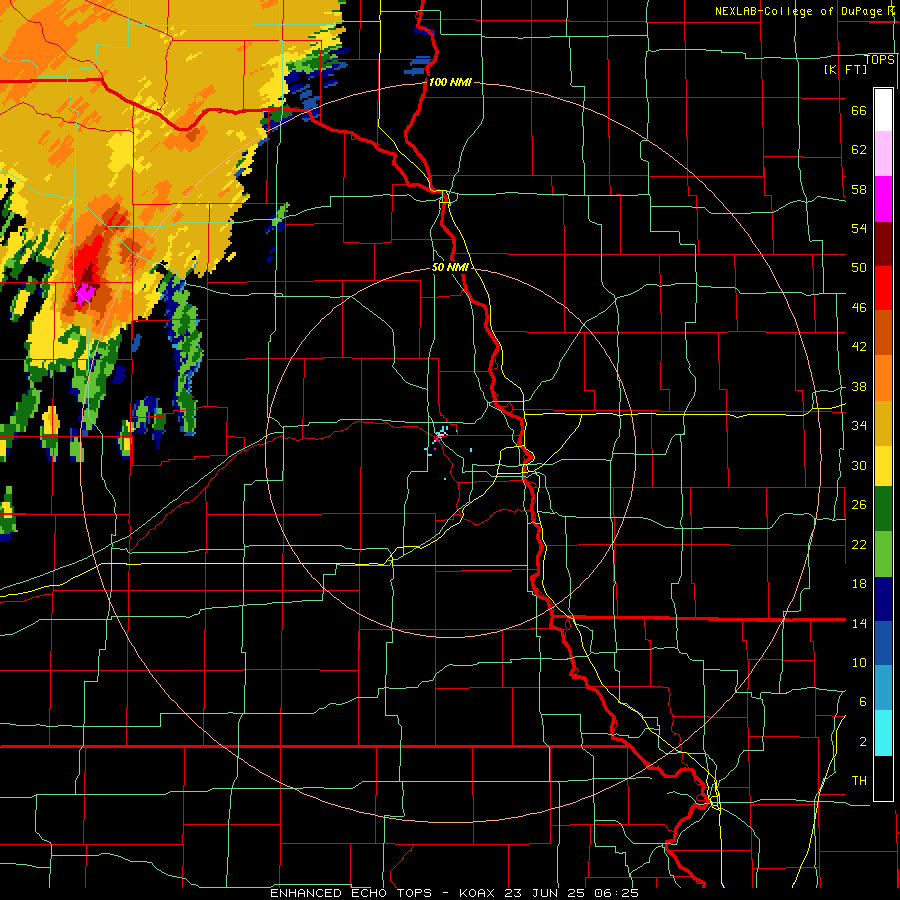This screenshot has height=900, width=900.
Task: Click the 100 NMI range ring label
Action: click(450, 82)
